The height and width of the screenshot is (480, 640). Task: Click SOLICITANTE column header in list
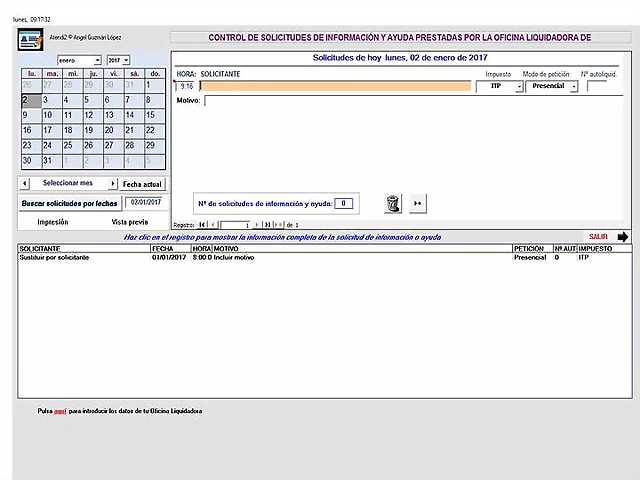(84, 249)
